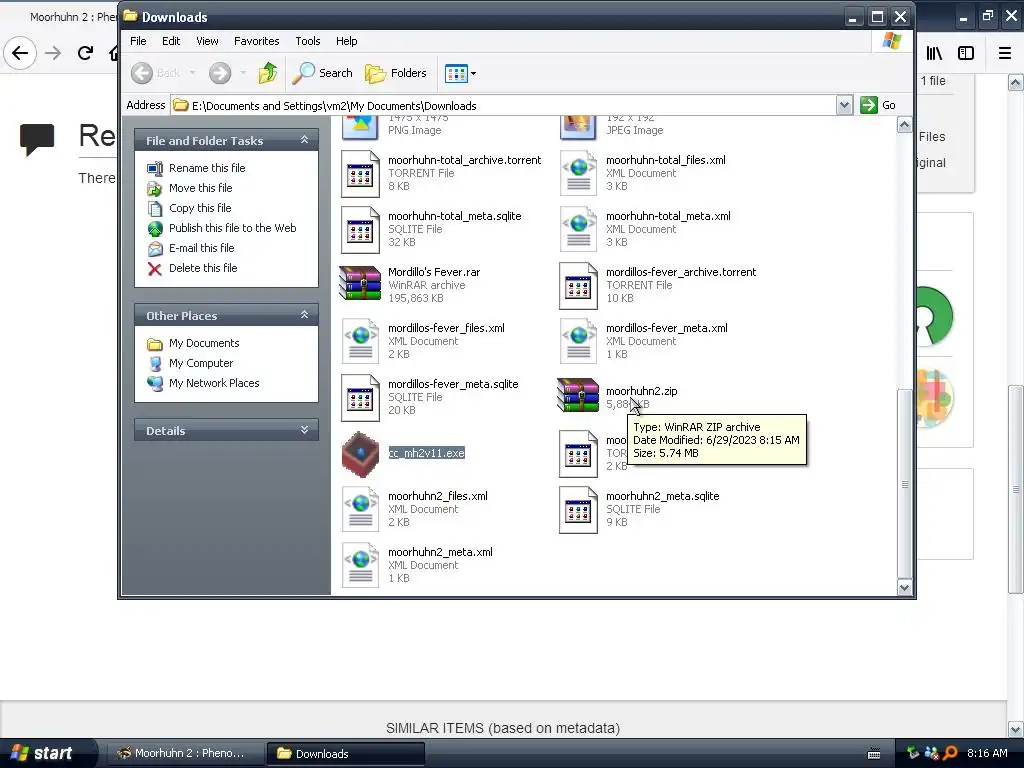Click the Up folder toolbar icon
This screenshot has height=768, width=1024.
tap(268, 73)
